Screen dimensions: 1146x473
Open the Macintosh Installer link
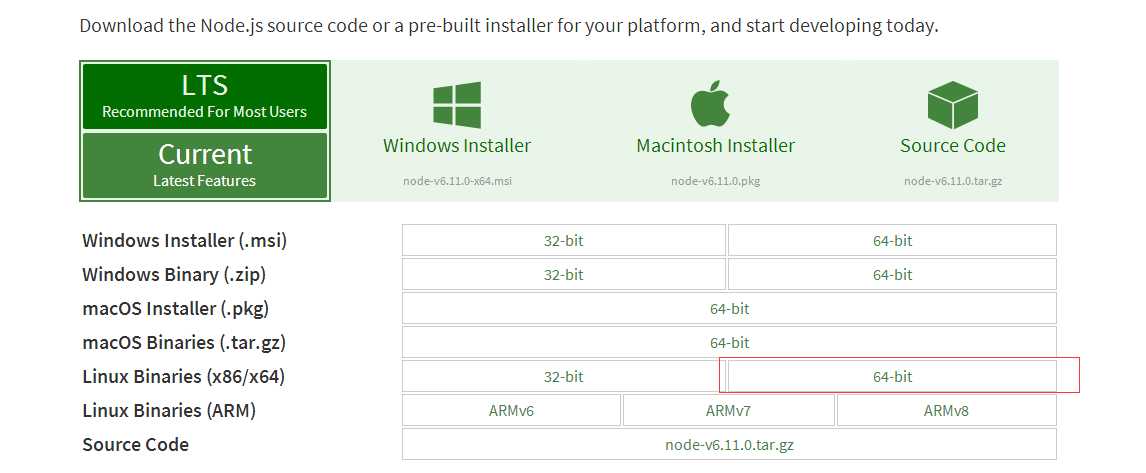(716, 146)
